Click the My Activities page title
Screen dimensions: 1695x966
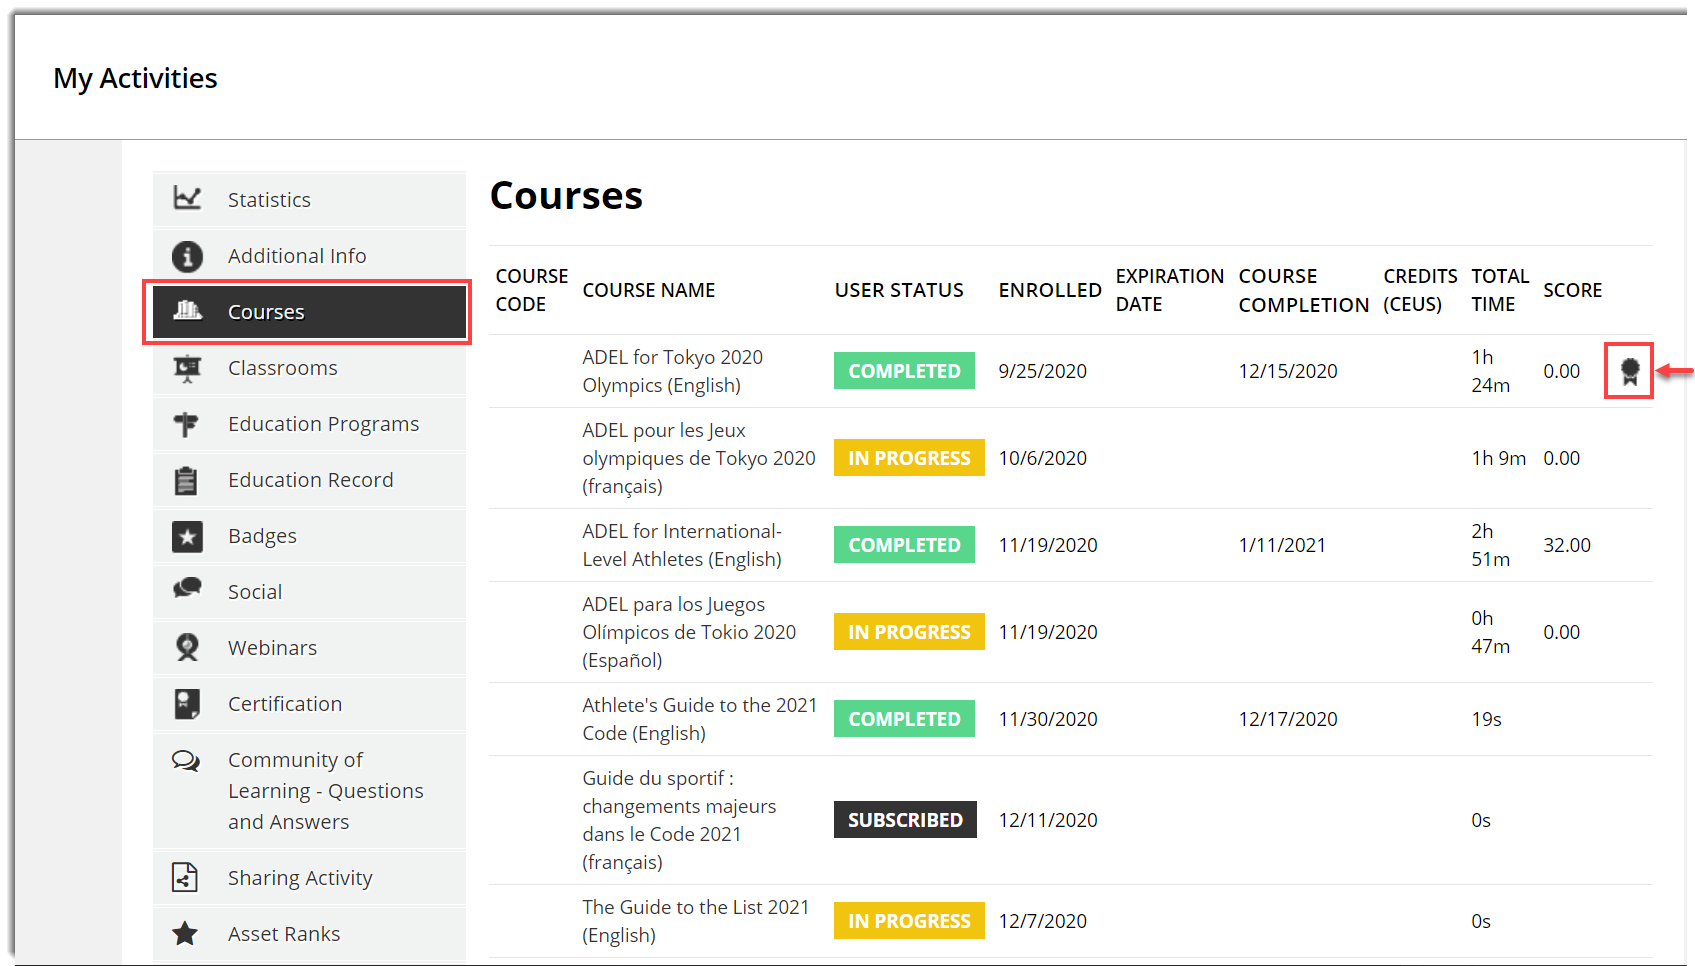(x=135, y=78)
